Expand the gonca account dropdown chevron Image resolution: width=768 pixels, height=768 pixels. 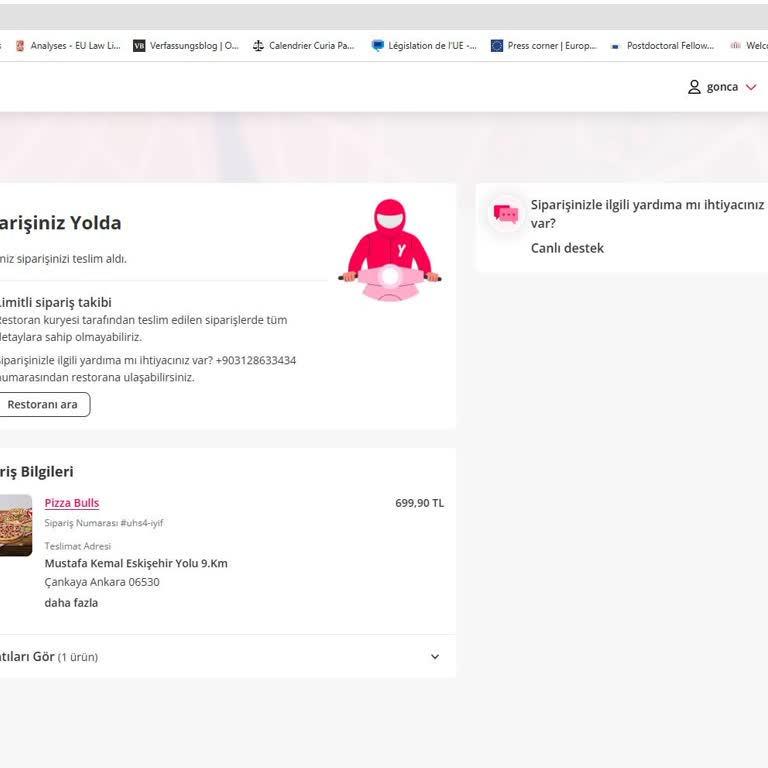(x=751, y=87)
